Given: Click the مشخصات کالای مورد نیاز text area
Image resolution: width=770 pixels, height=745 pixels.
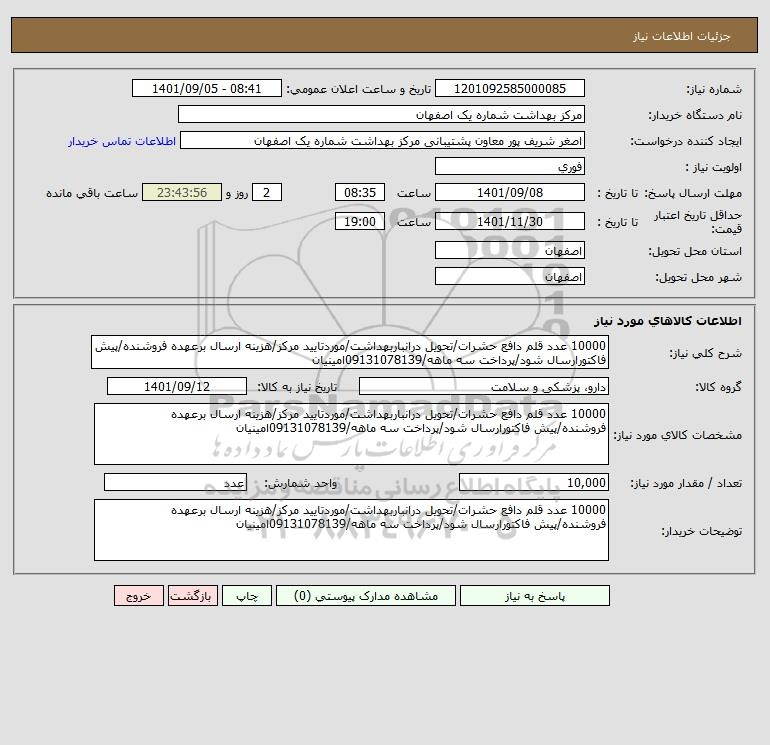Looking at the screenshot, I should 351,434.
